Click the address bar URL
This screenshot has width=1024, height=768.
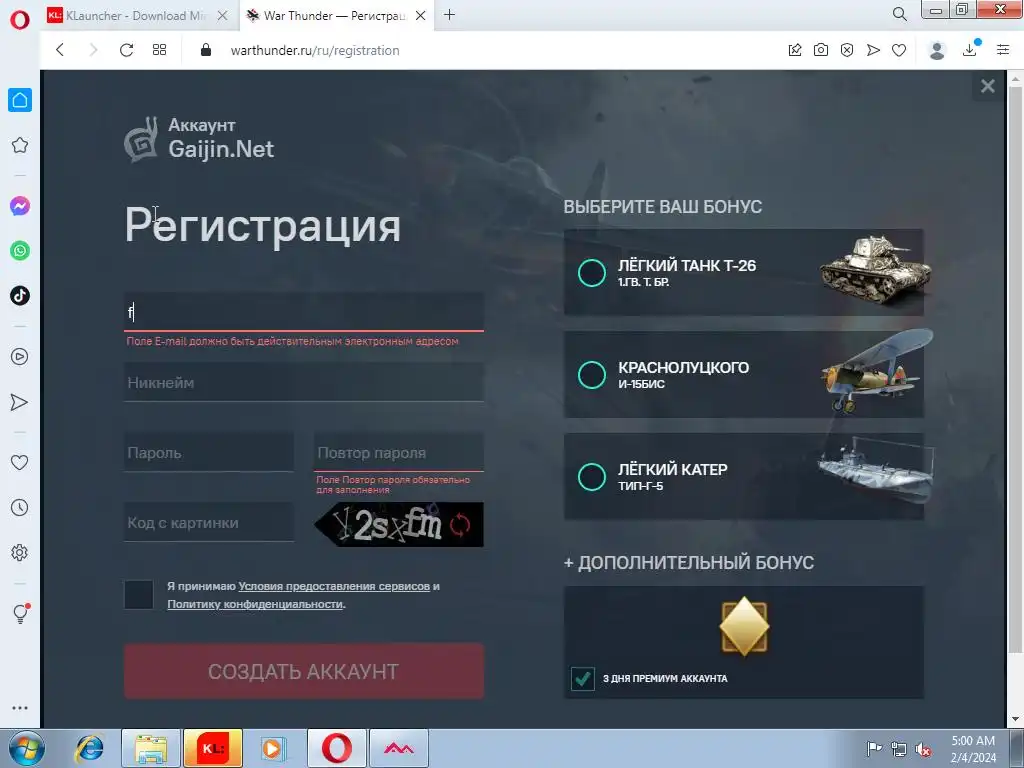coord(315,50)
